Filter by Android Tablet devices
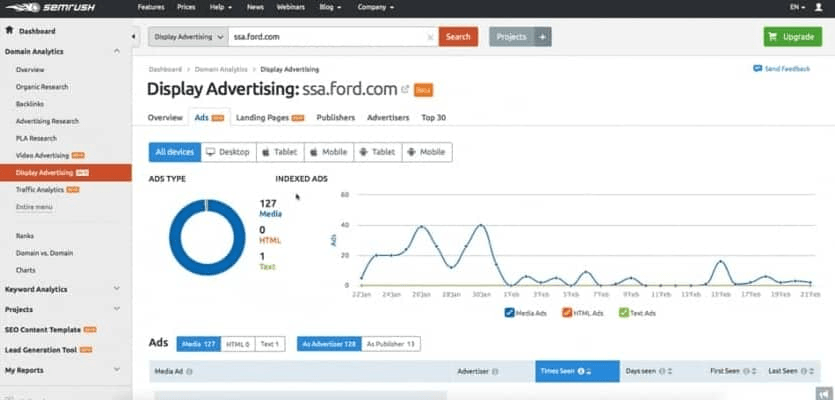The width and height of the screenshot is (835, 400). pos(378,152)
